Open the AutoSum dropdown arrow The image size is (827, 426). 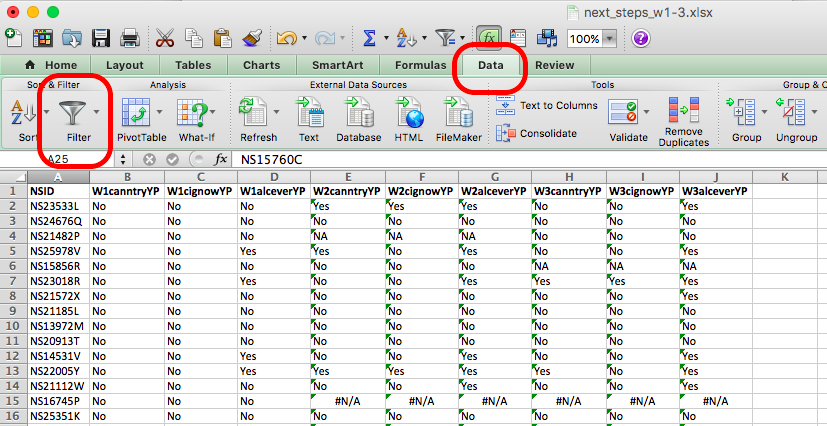coord(386,39)
